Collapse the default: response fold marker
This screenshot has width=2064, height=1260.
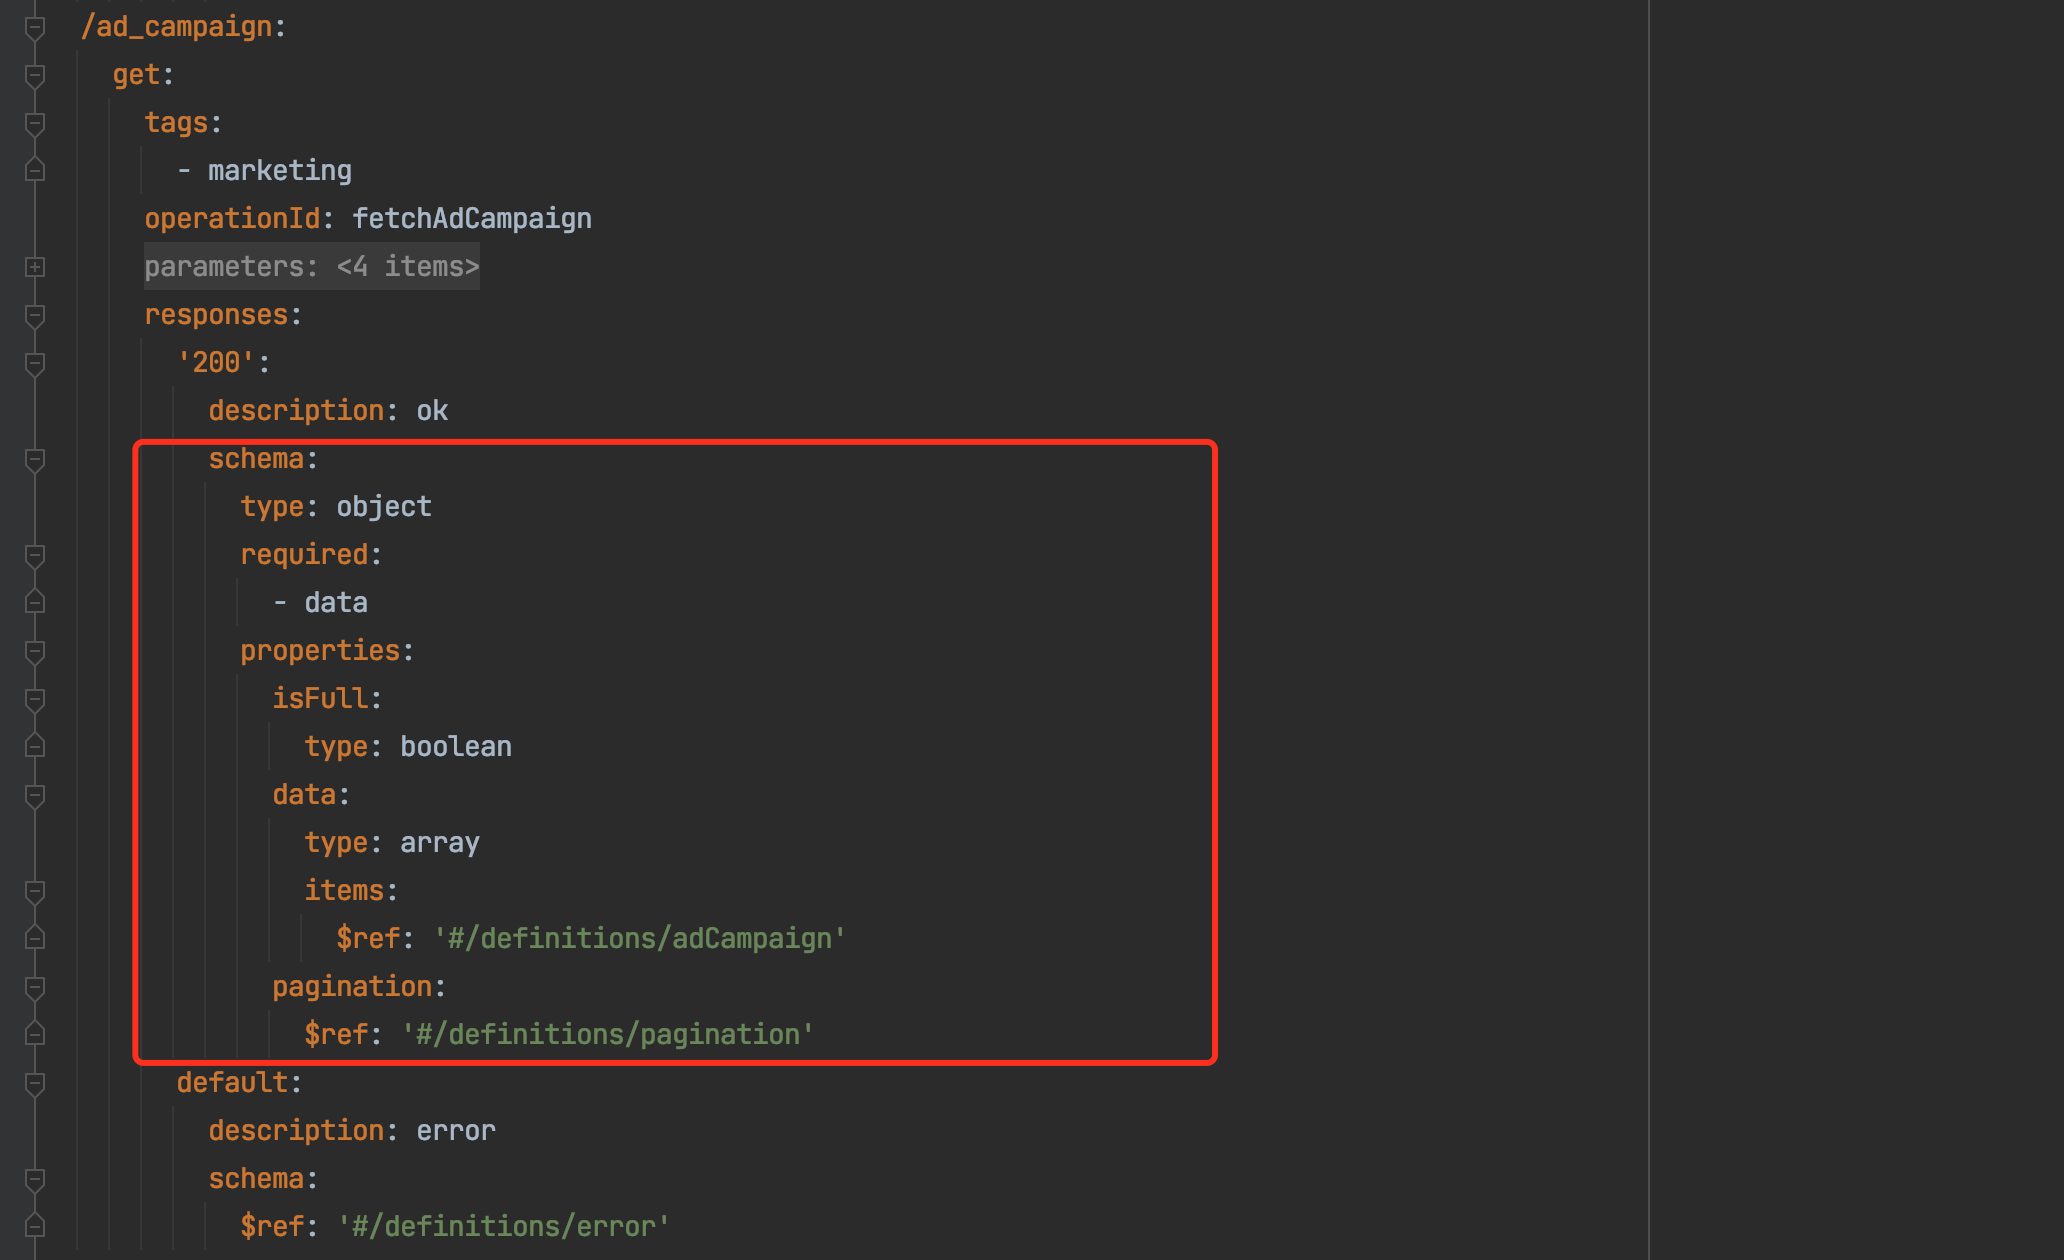(x=35, y=1083)
